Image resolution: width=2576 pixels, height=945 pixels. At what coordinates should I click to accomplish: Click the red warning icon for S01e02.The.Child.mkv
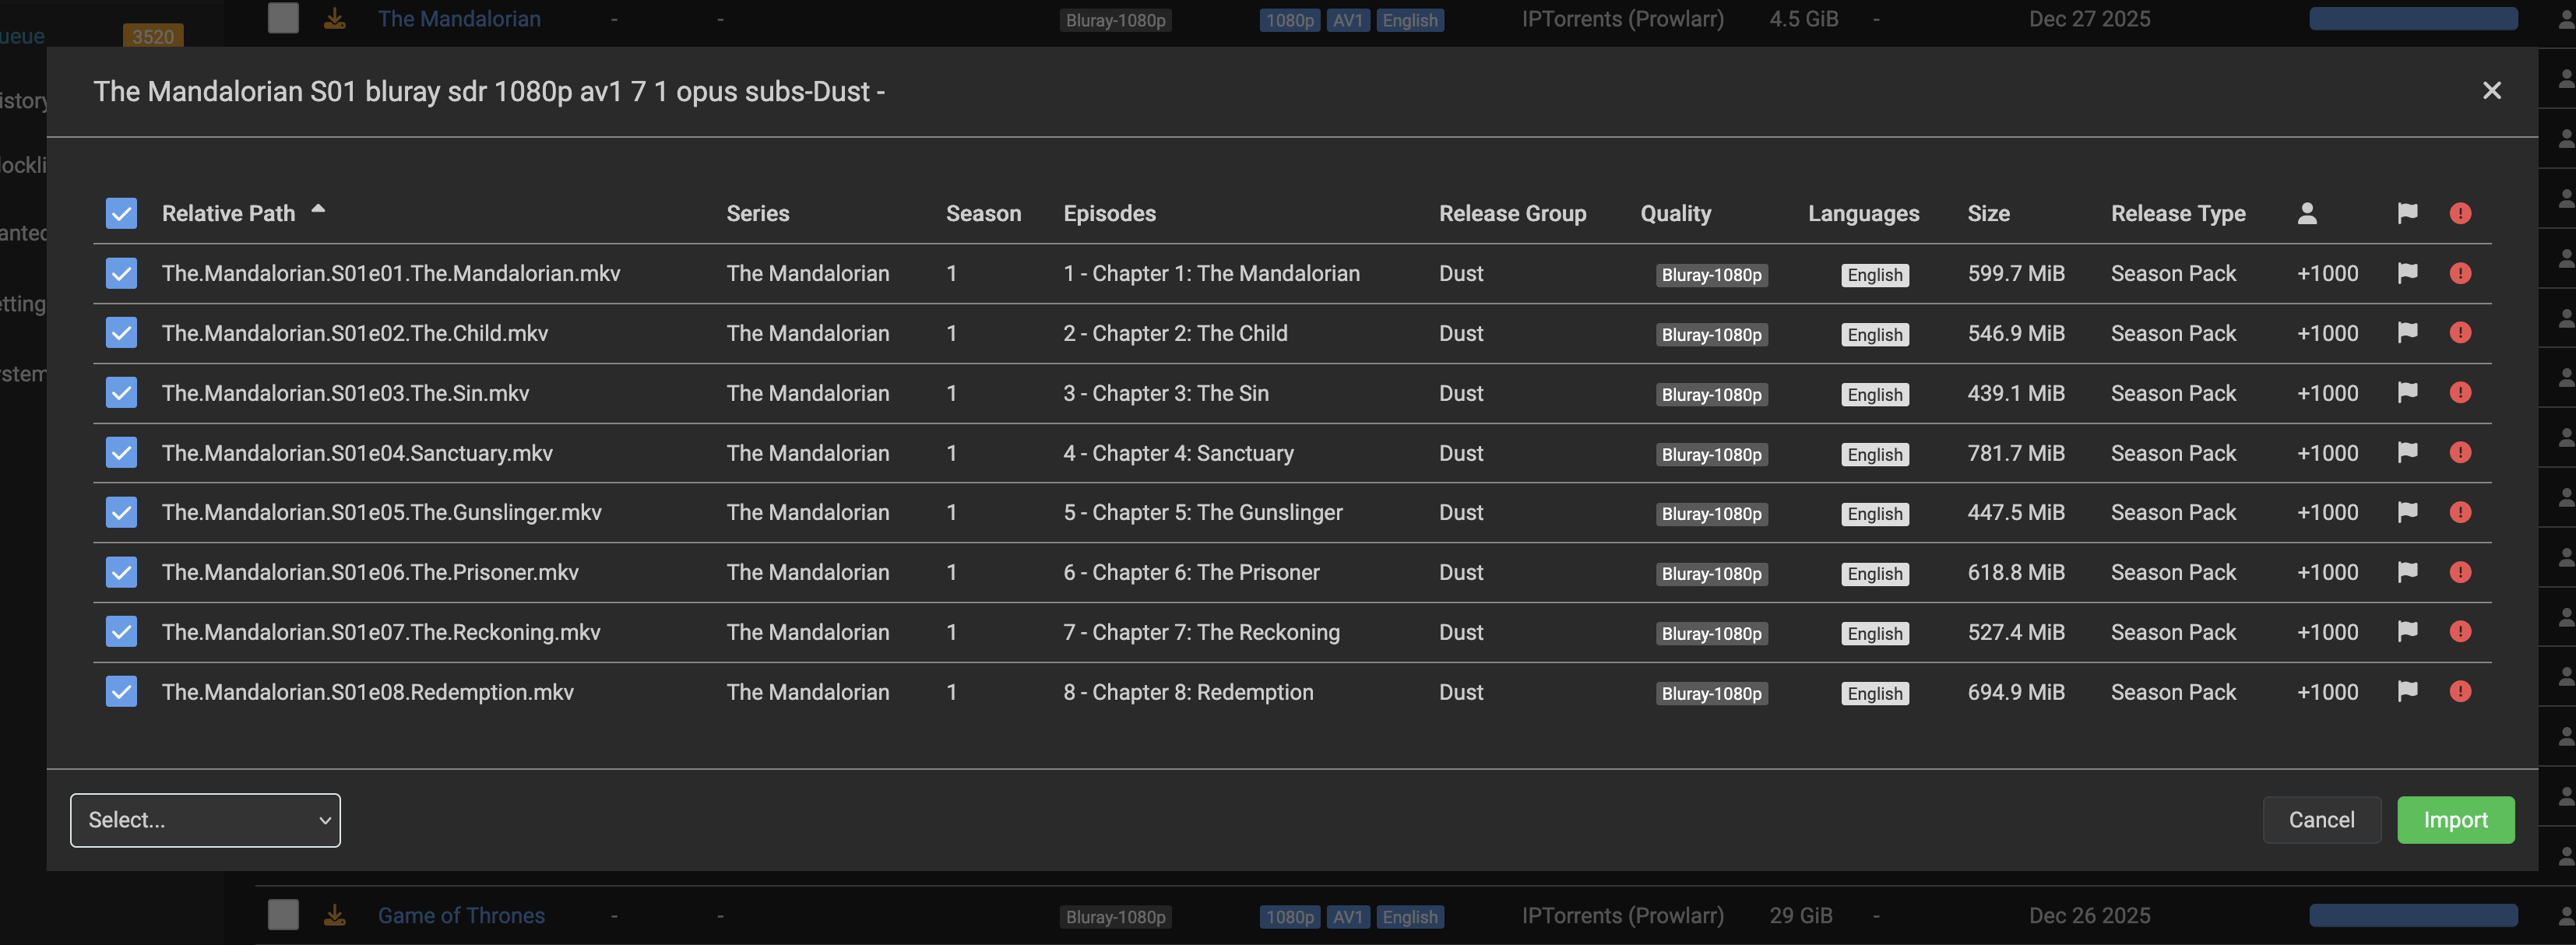(2460, 333)
